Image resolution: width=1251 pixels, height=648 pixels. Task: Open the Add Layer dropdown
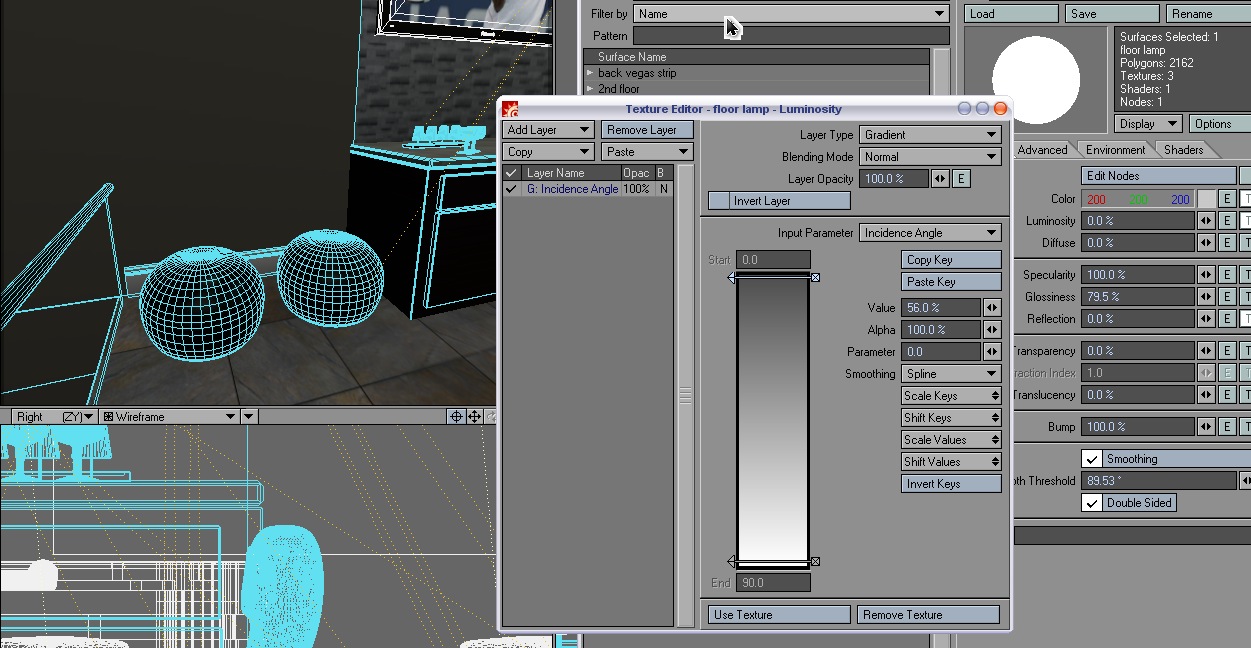coord(548,130)
